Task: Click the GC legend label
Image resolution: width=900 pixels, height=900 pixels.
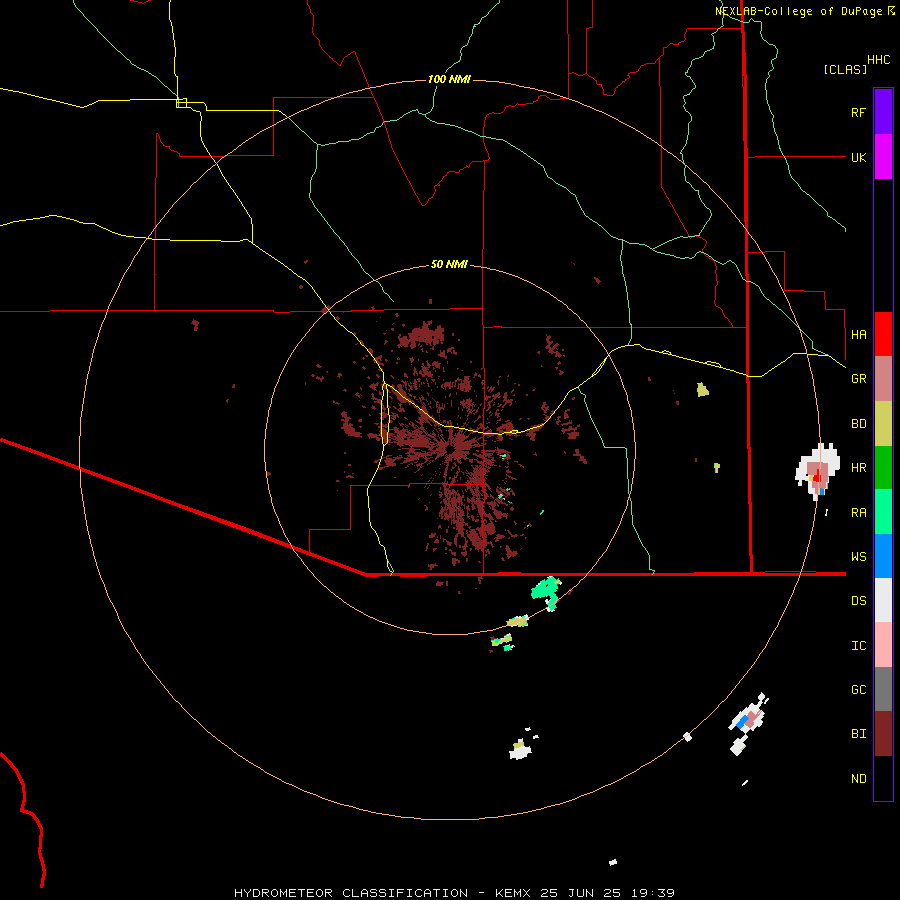Action: point(858,689)
